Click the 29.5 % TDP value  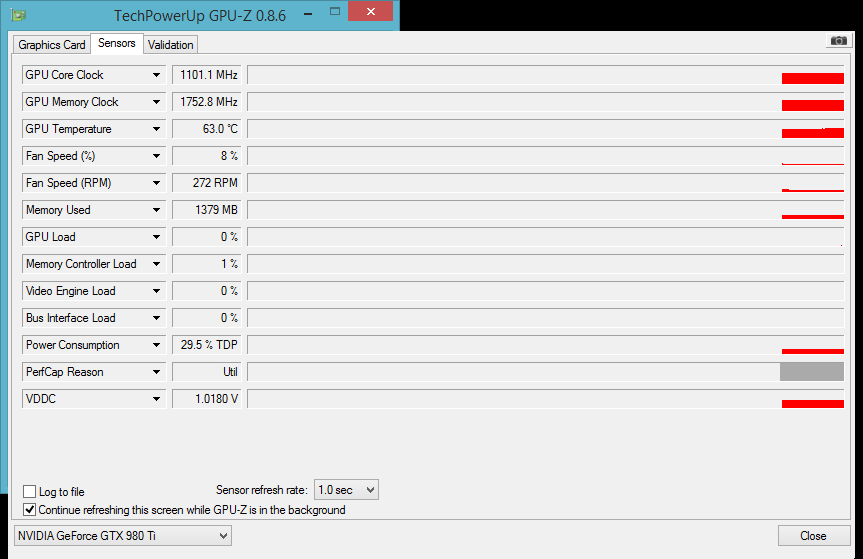[x=207, y=344]
